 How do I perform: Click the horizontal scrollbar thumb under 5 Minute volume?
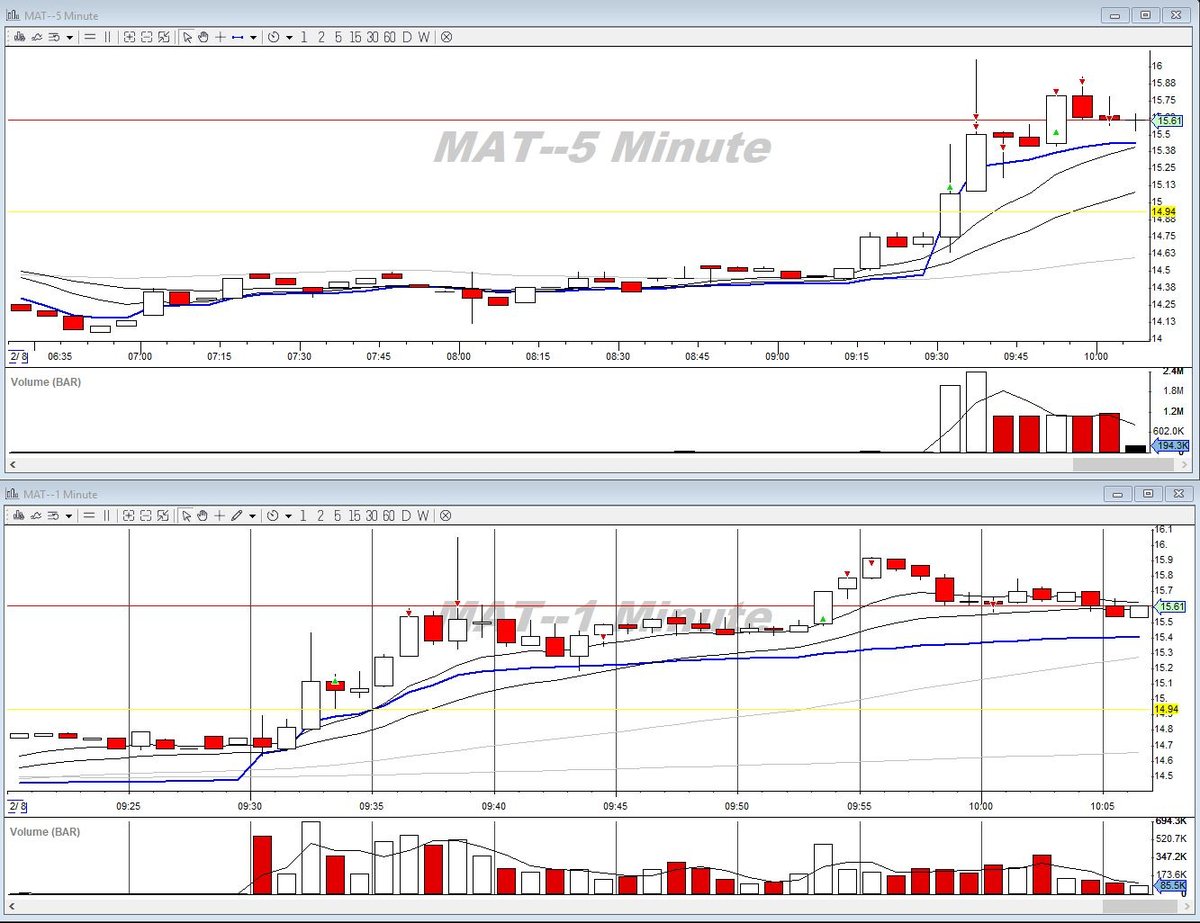pos(1106,464)
